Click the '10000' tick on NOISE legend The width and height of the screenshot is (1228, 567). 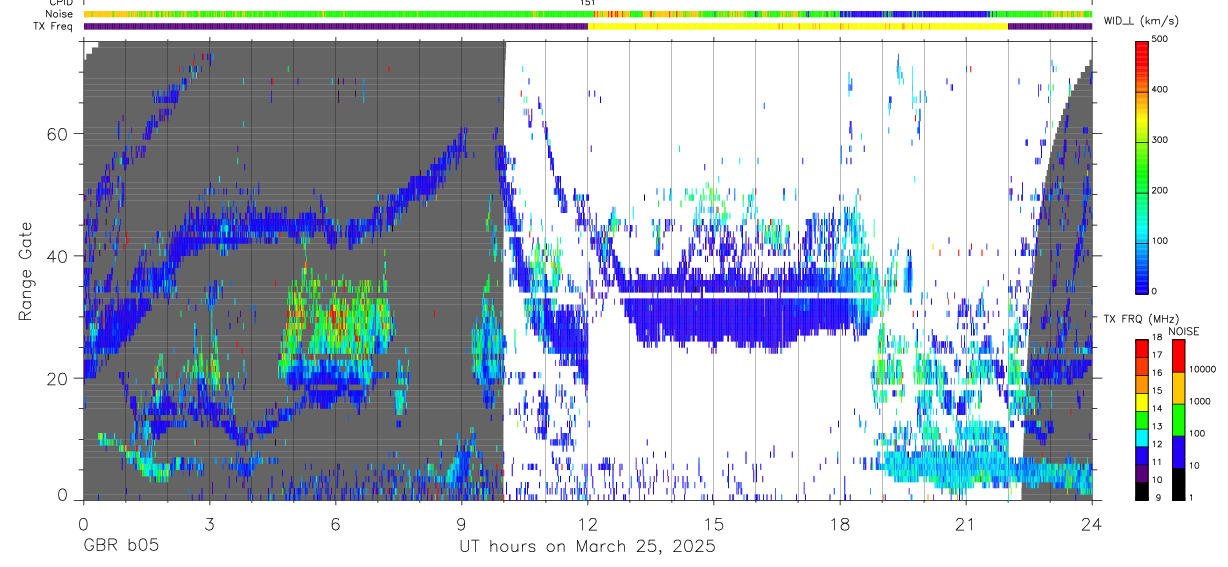pyautogui.click(x=1203, y=369)
